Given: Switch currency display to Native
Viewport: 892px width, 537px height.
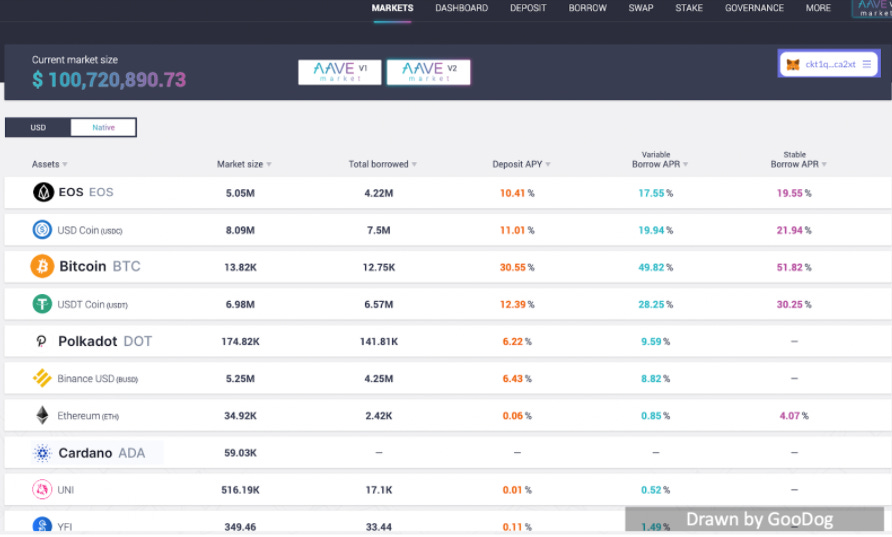Looking at the screenshot, I should pos(104,127).
